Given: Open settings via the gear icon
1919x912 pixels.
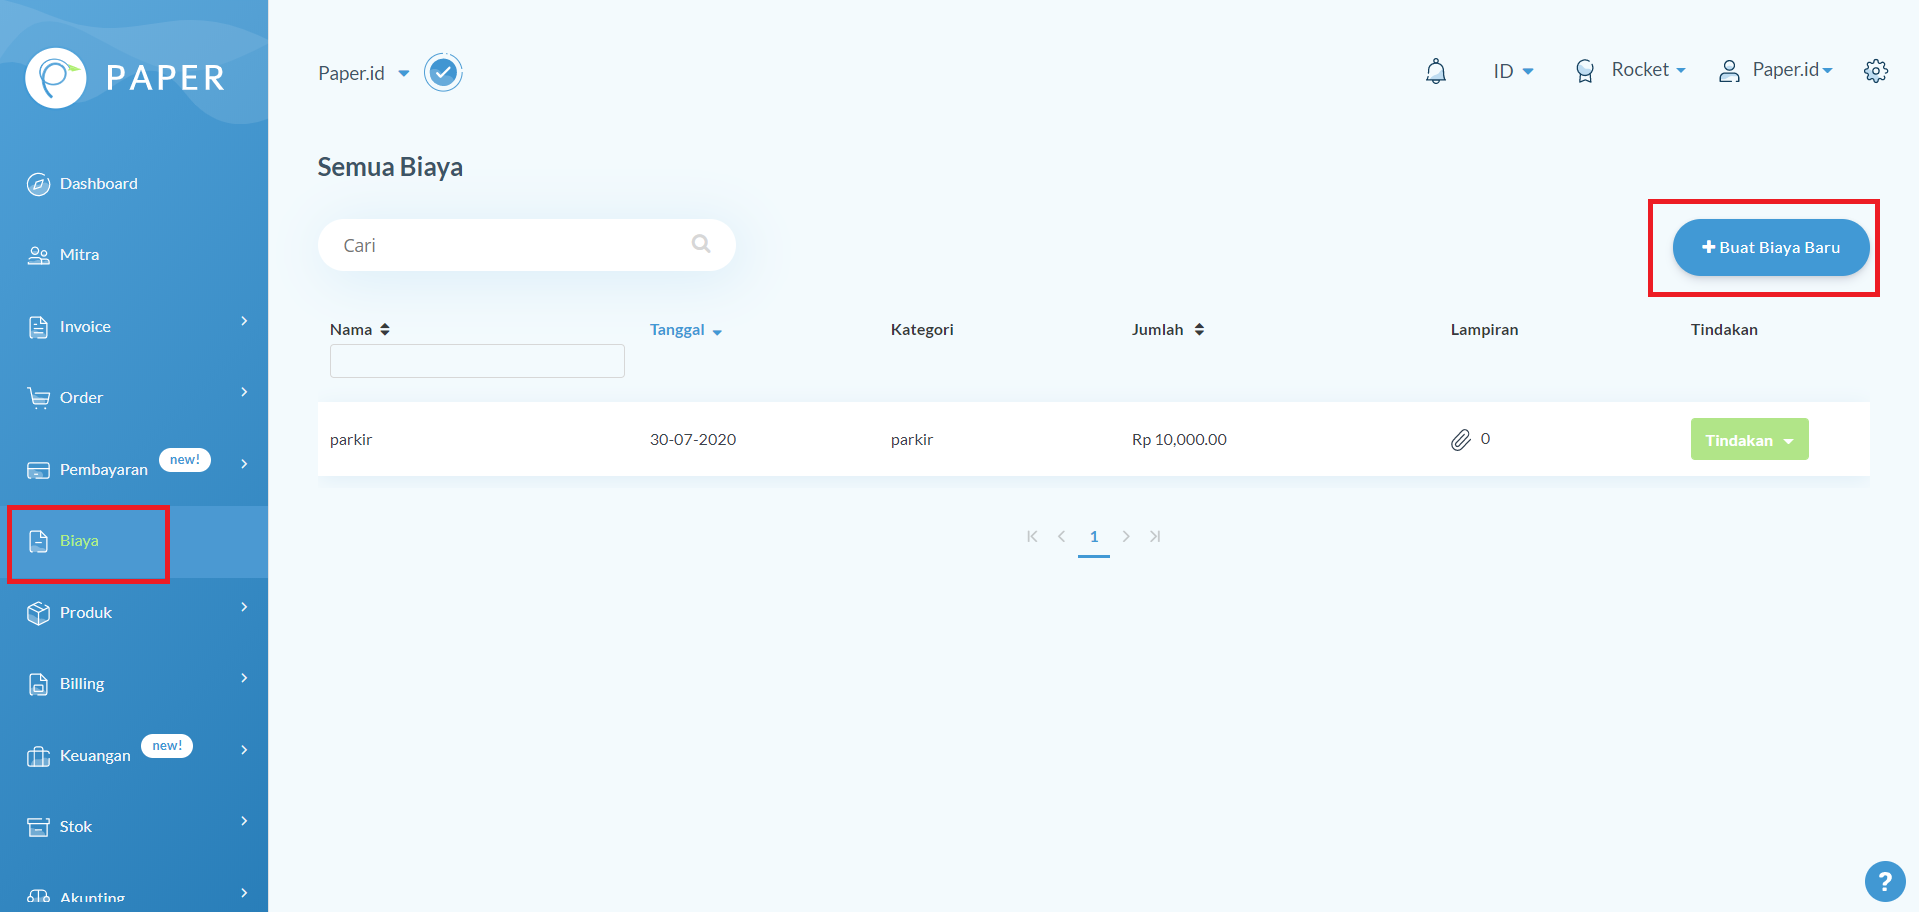Looking at the screenshot, I should point(1875,71).
